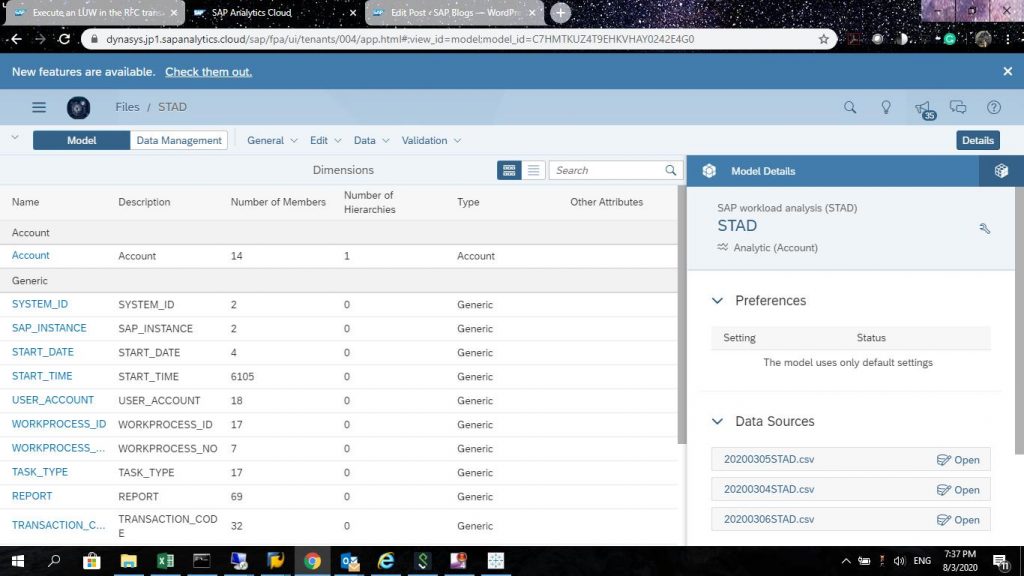
Task: Open the TRANSACTION_C... dimension
Action: pos(59,525)
